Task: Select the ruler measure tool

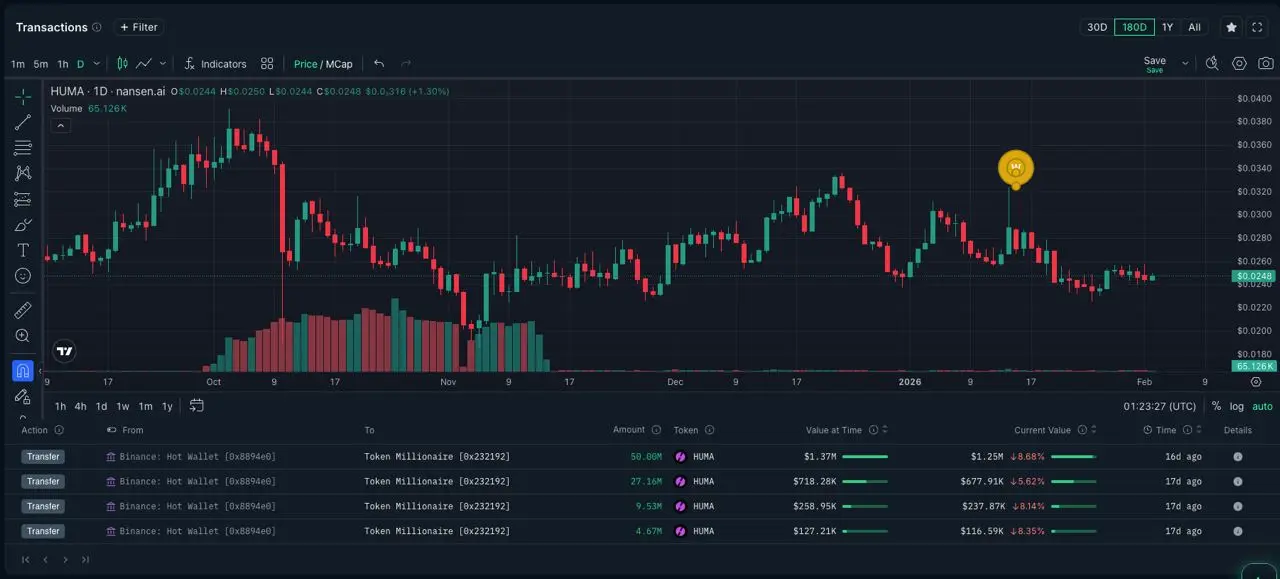Action: [x=23, y=310]
